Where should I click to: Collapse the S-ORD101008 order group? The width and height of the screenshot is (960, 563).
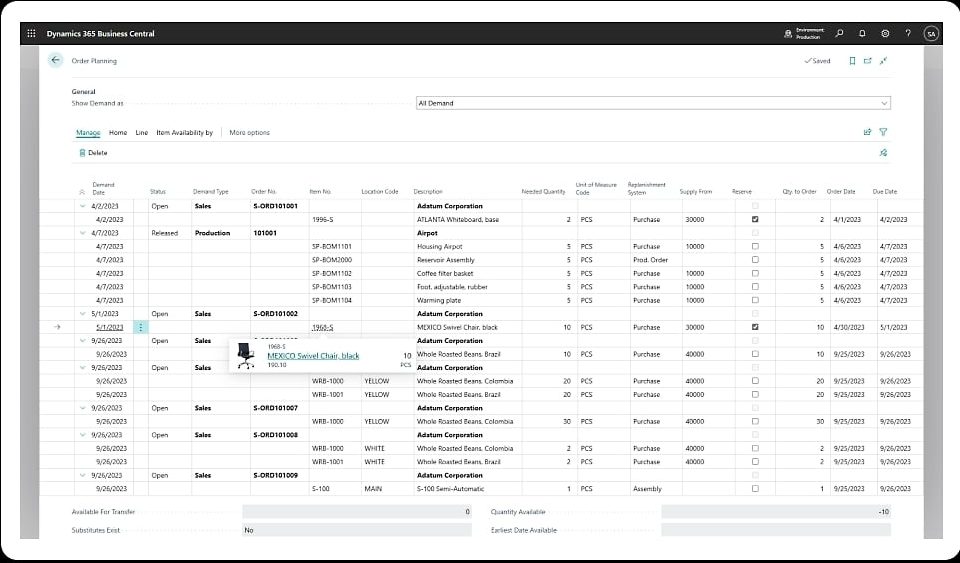coord(83,435)
